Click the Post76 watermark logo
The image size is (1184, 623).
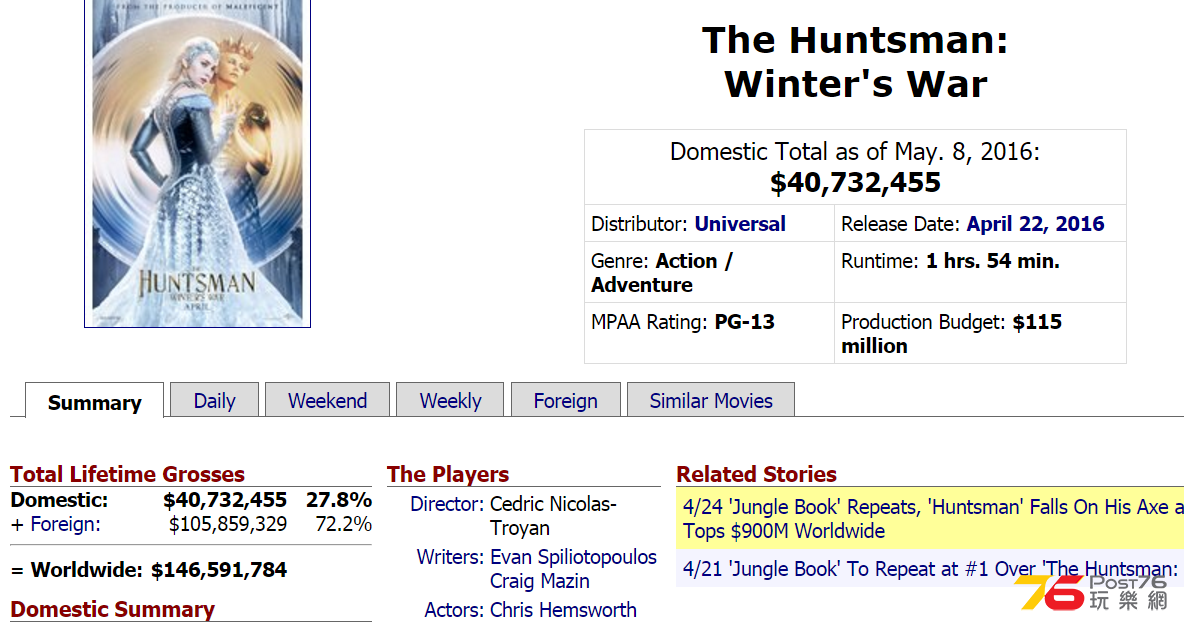1092,593
